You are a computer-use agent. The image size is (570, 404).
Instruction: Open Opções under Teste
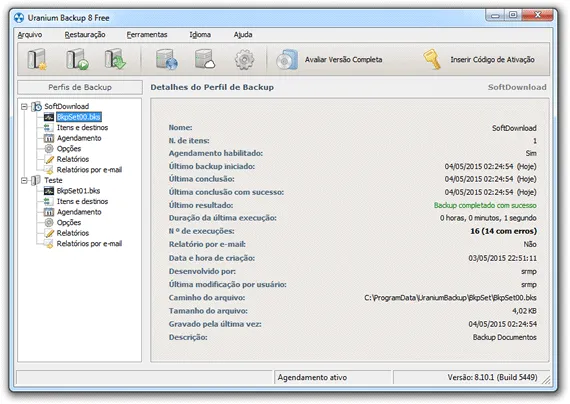click(x=69, y=223)
